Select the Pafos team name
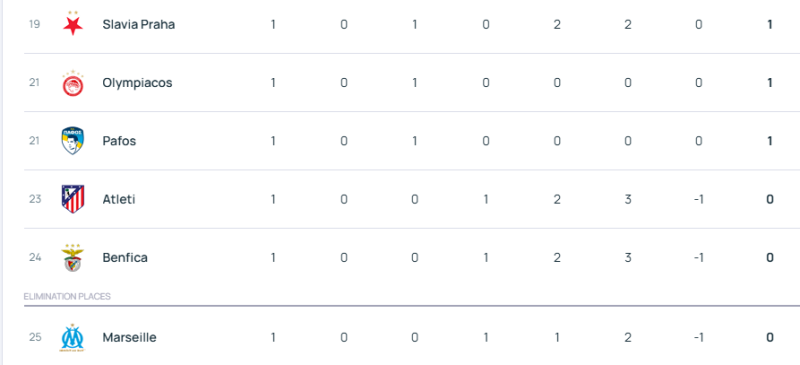This screenshot has width=800, height=365. (x=119, y=141)
